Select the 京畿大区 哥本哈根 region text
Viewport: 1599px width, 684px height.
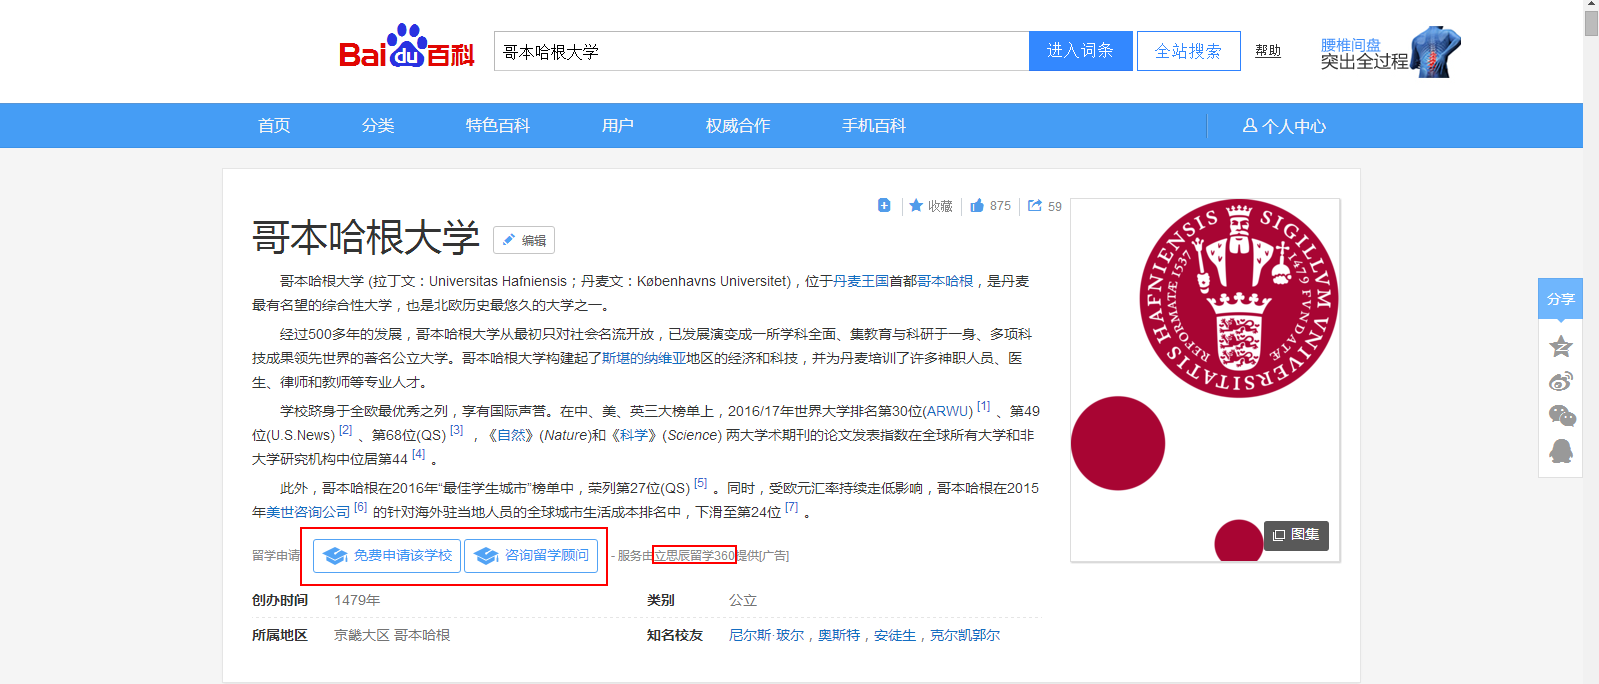pos(392,635)
